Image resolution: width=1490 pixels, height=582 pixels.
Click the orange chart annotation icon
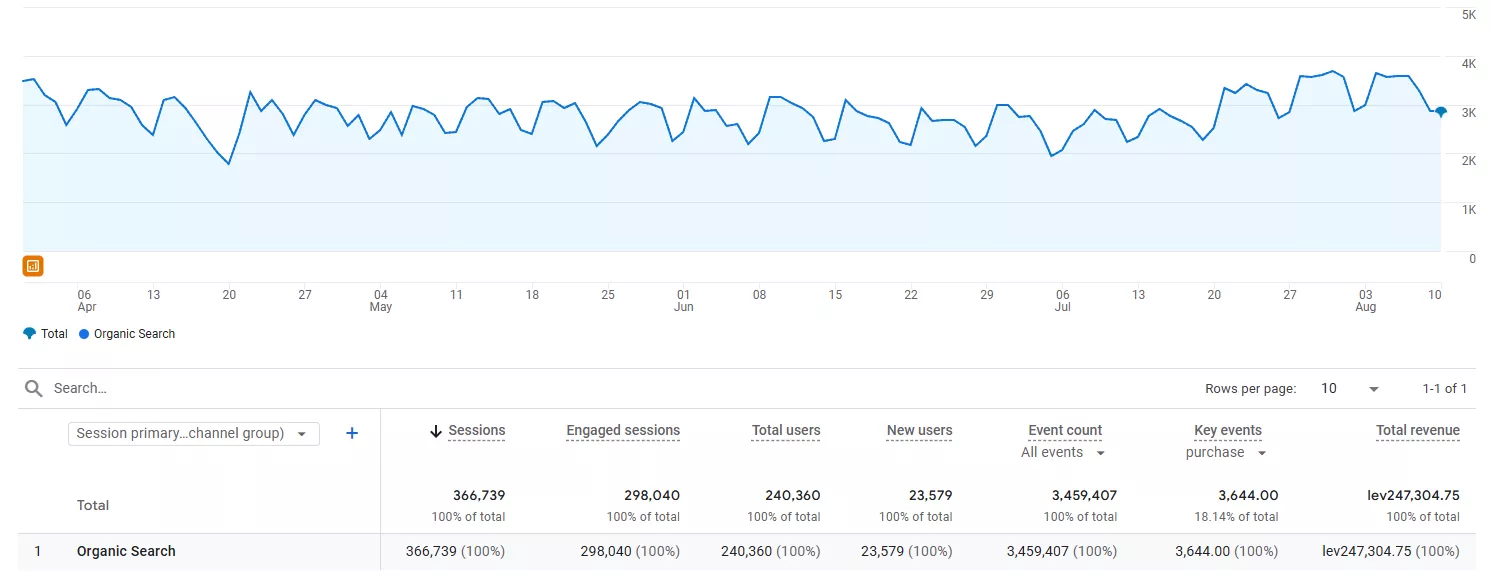(33, 266)
